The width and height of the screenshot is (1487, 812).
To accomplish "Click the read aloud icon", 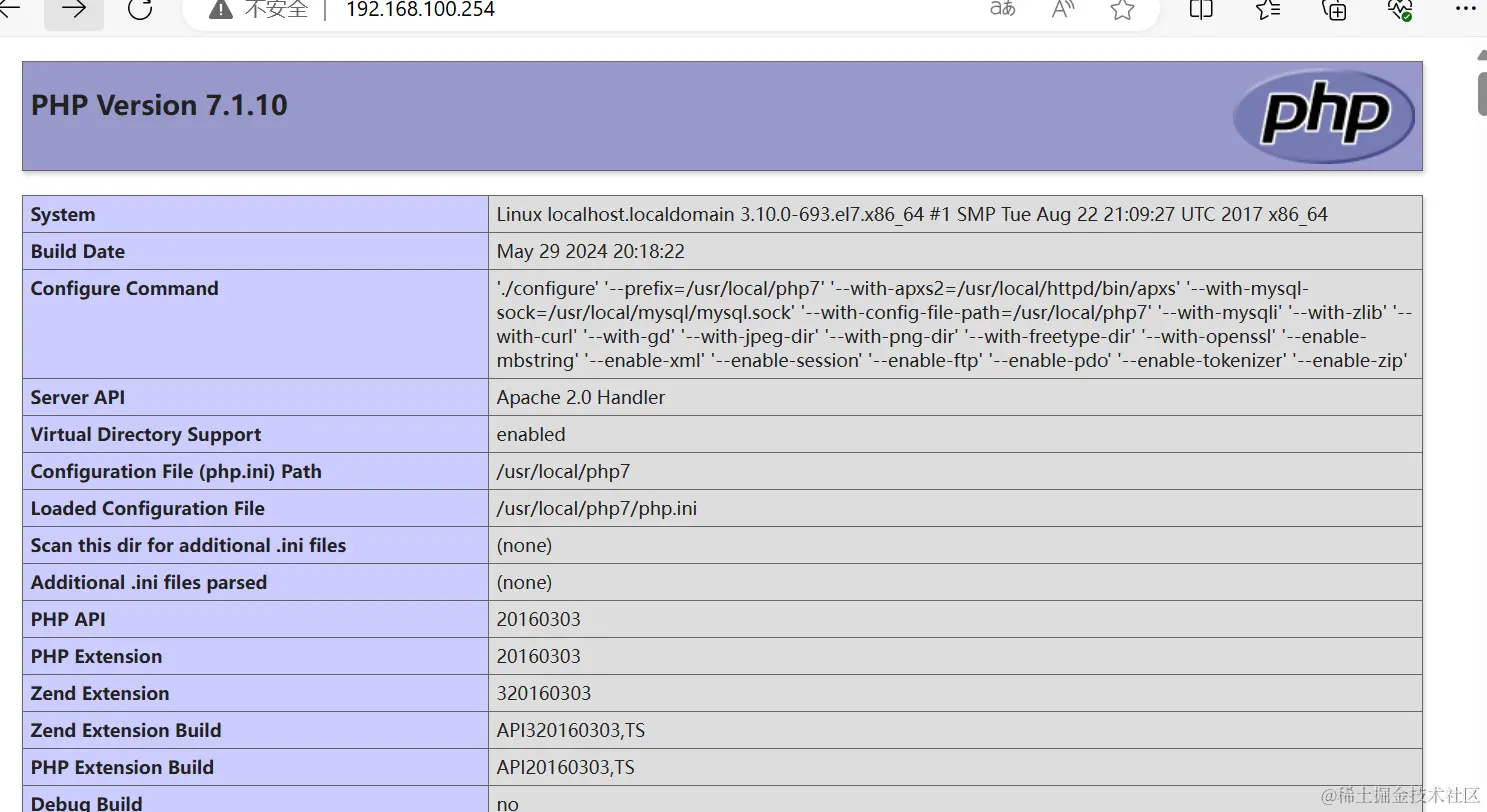I will [1062, 9].
